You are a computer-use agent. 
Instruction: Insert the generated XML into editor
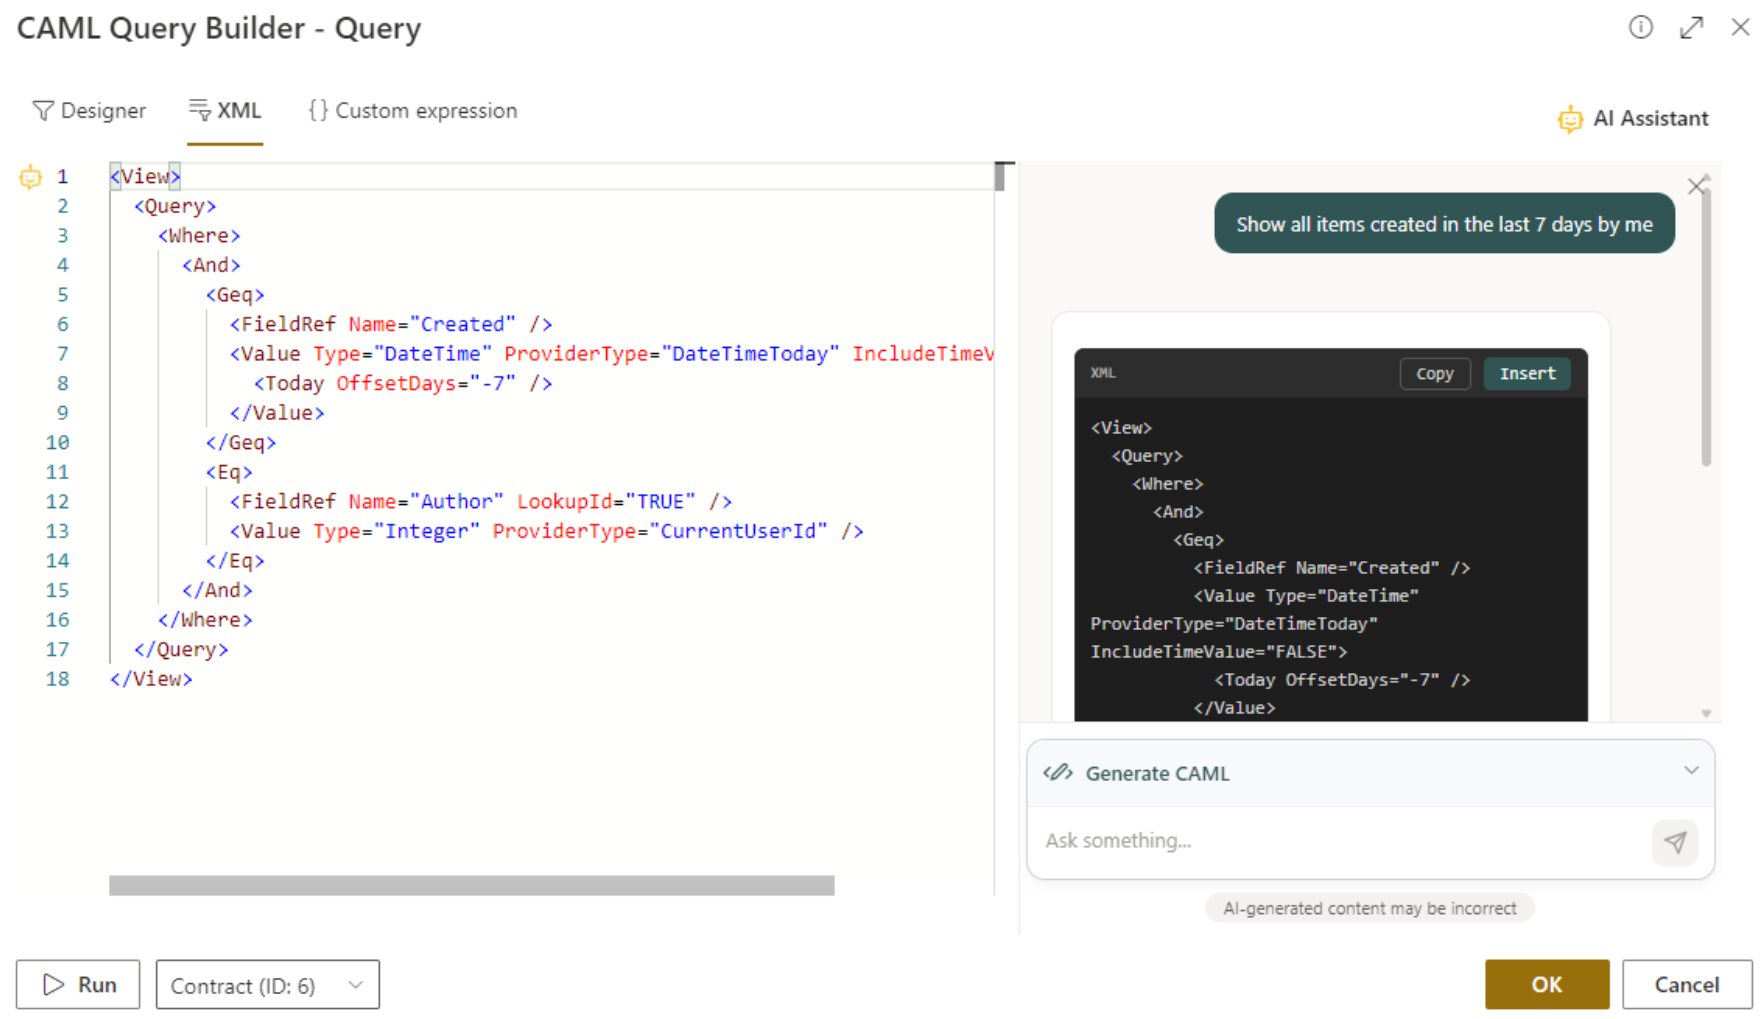pos(1526,373)
